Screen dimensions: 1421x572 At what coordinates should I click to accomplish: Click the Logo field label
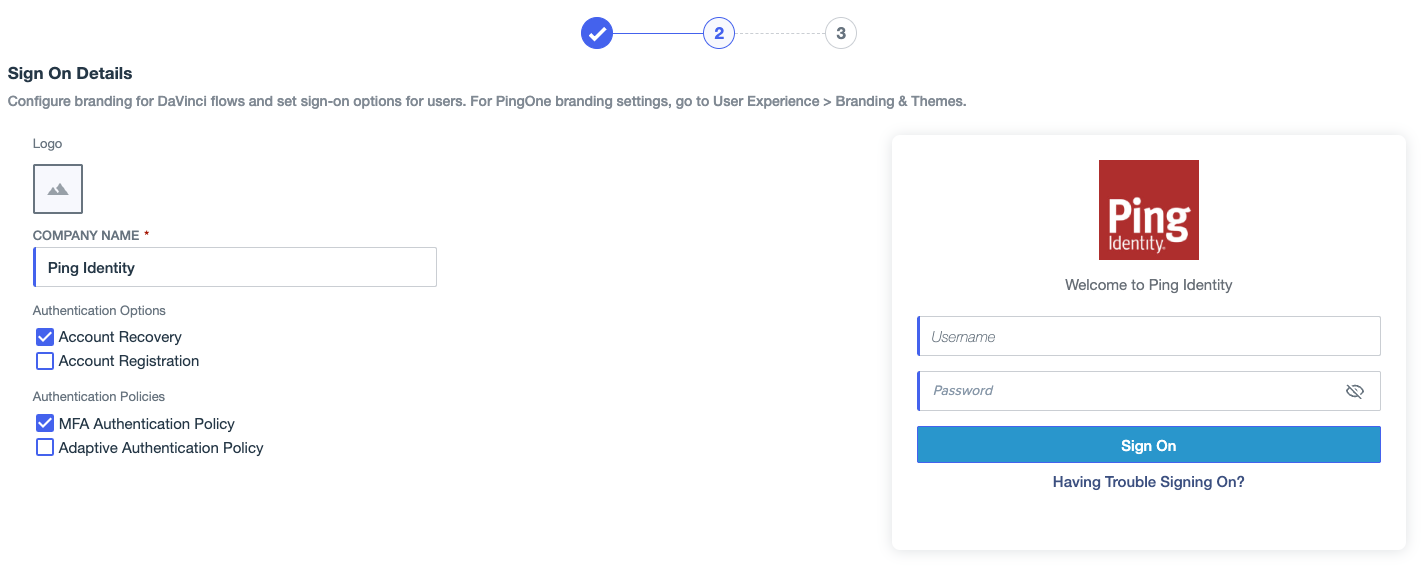click(x=47, y=144)
